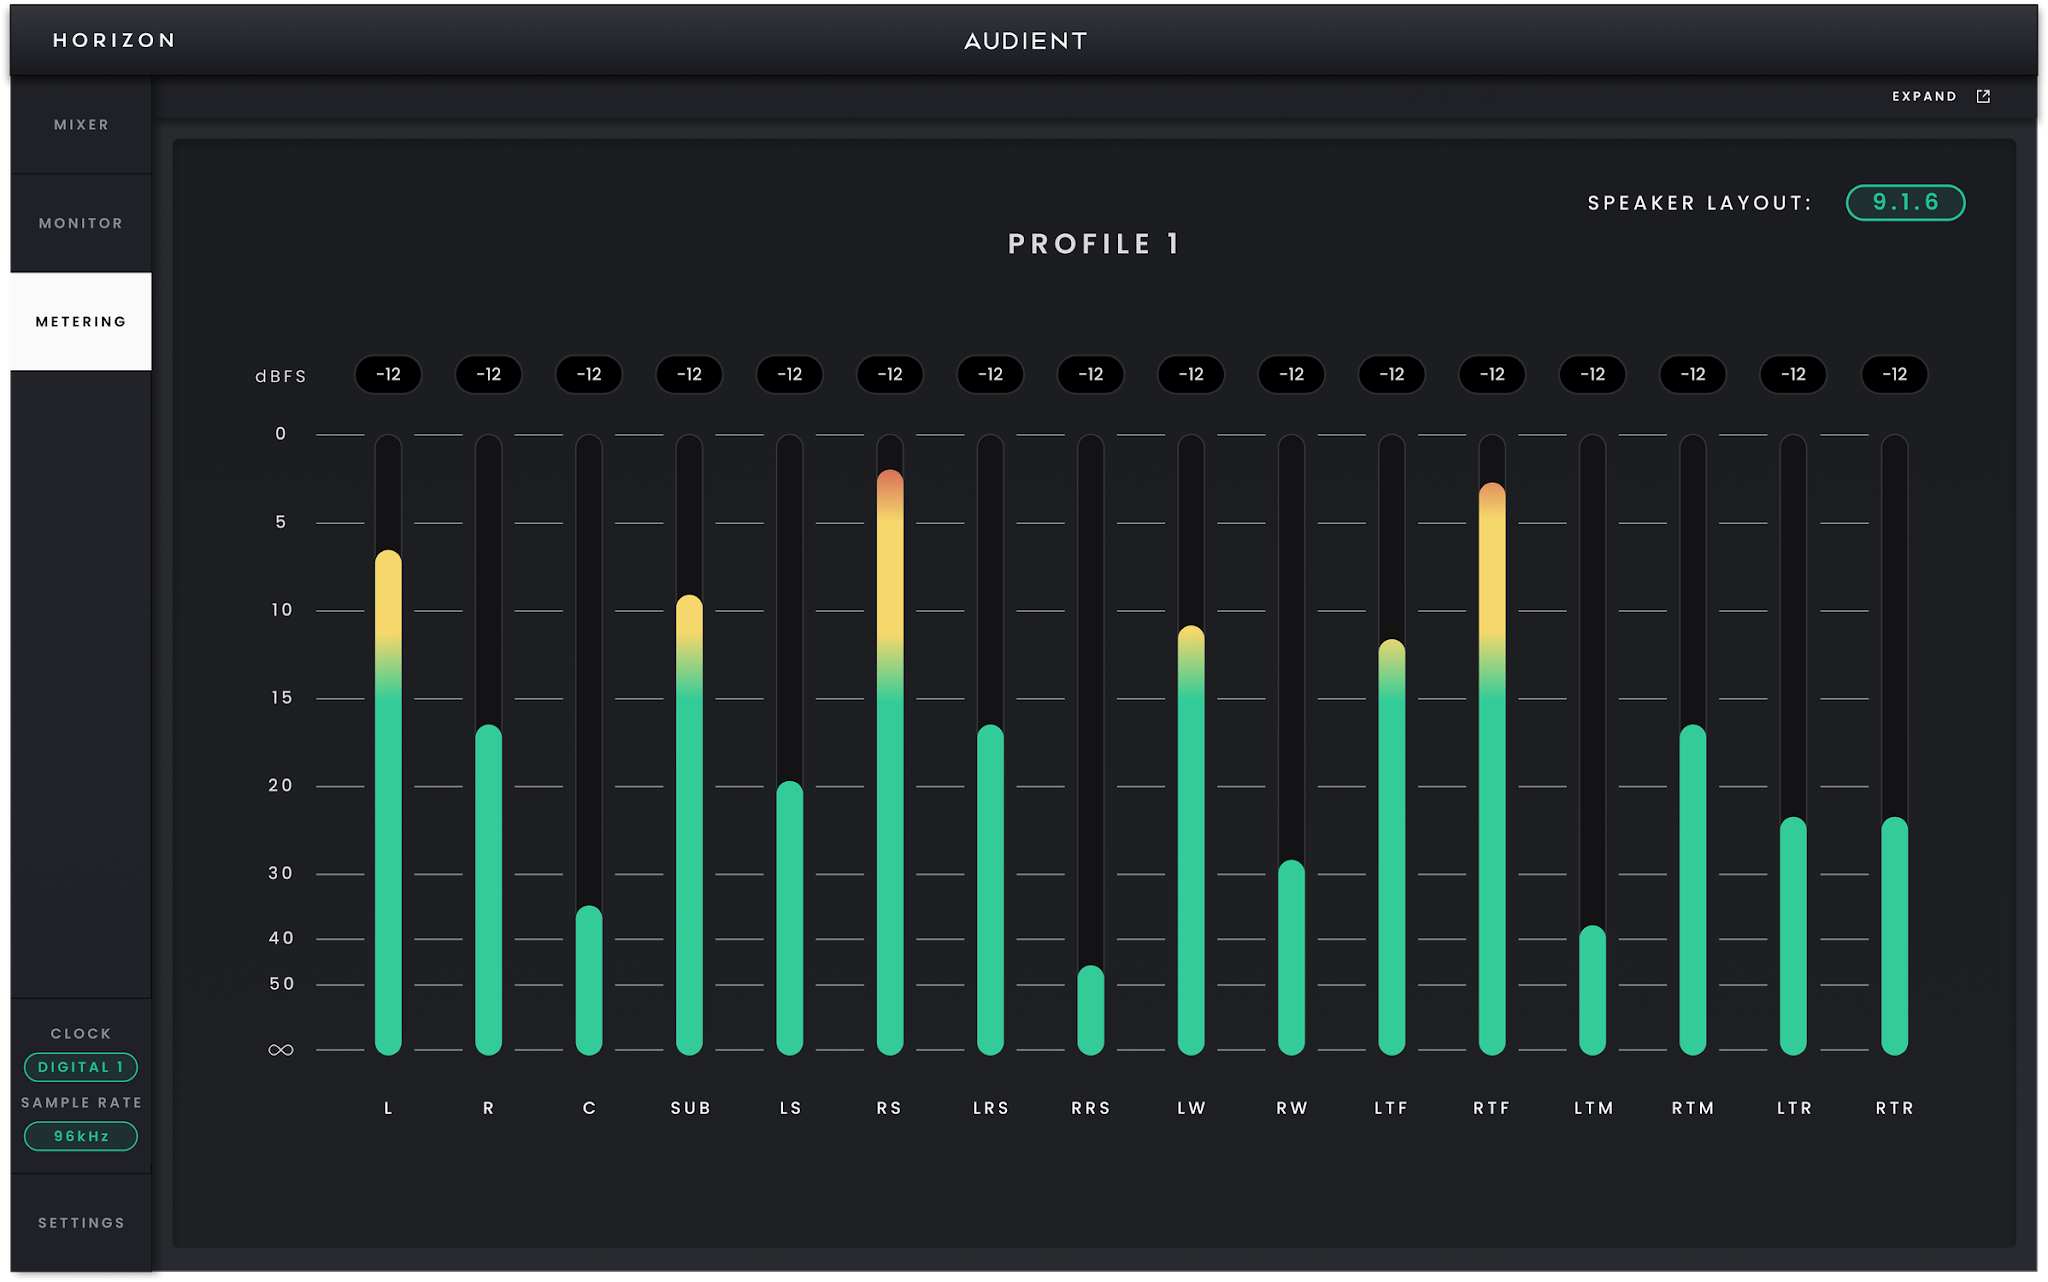This screenshot has width=2048, height=1282.
Task: Select the -12 readout above SUB meter
Action: (x=689, y=374)
